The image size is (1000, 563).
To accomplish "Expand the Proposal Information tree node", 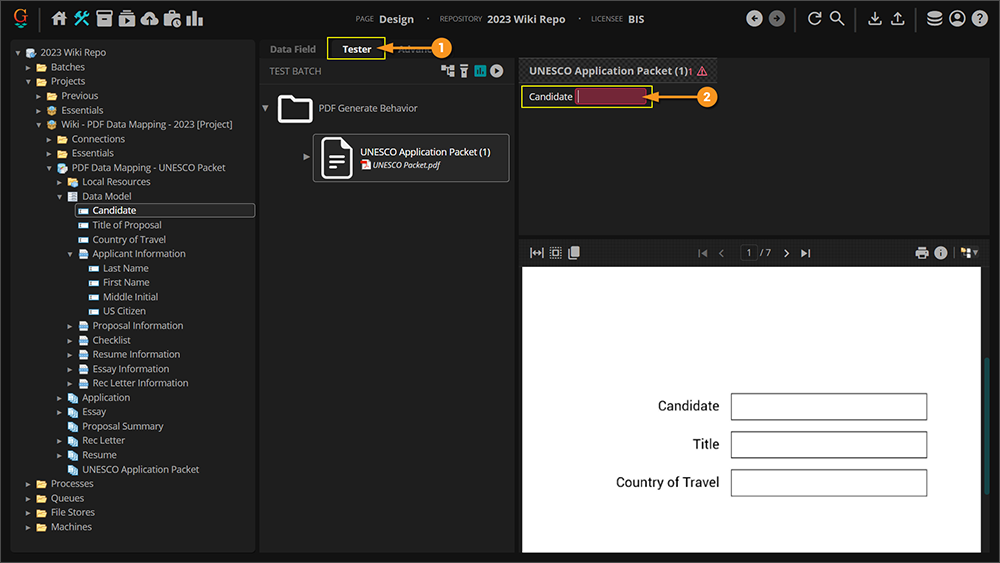I will [x=71, y=326].
